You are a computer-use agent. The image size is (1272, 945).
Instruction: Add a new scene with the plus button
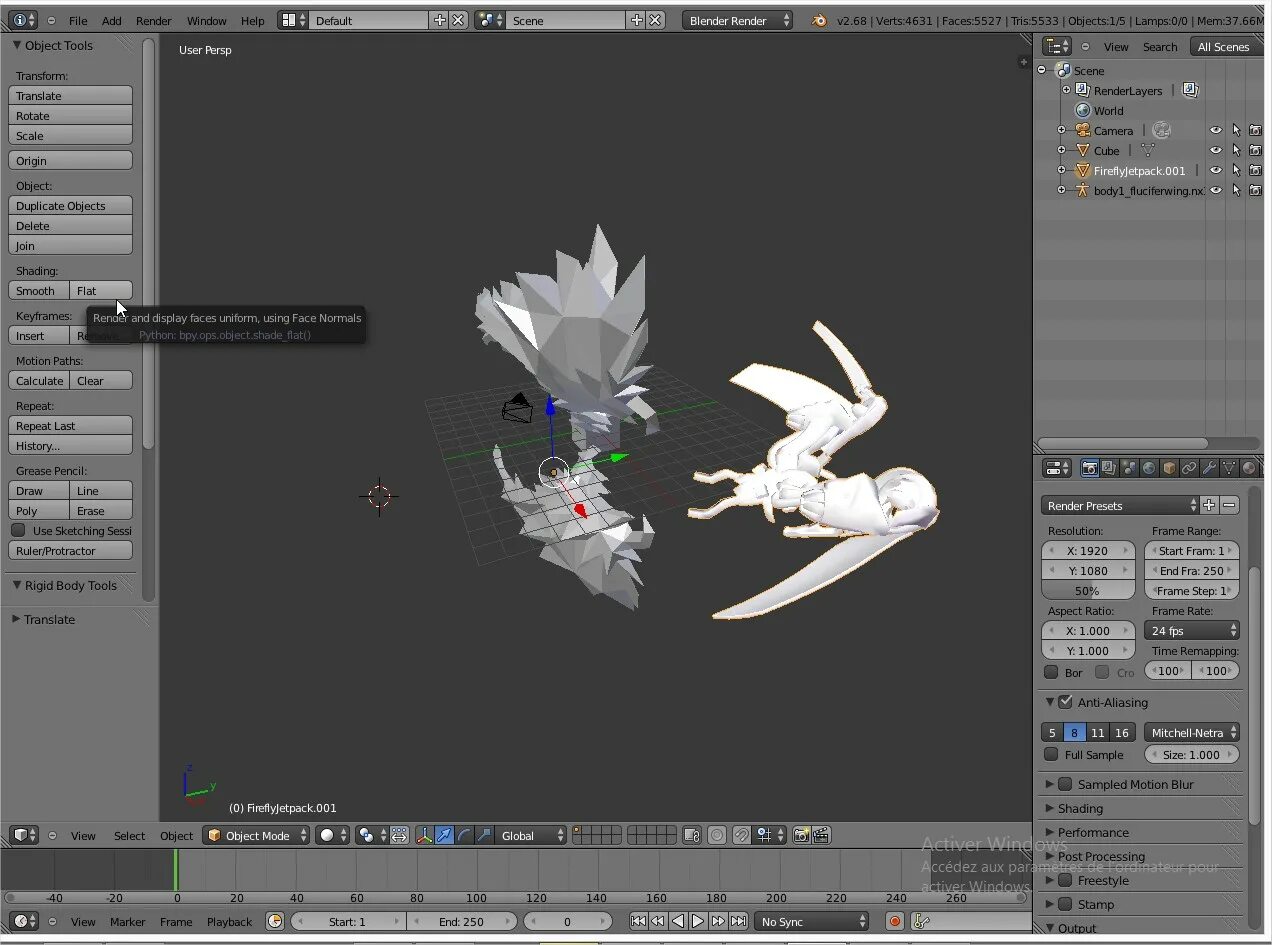636,20
